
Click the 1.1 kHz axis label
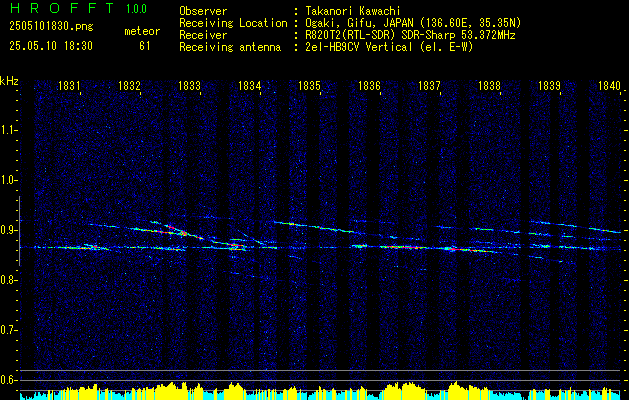coord(8,130)
